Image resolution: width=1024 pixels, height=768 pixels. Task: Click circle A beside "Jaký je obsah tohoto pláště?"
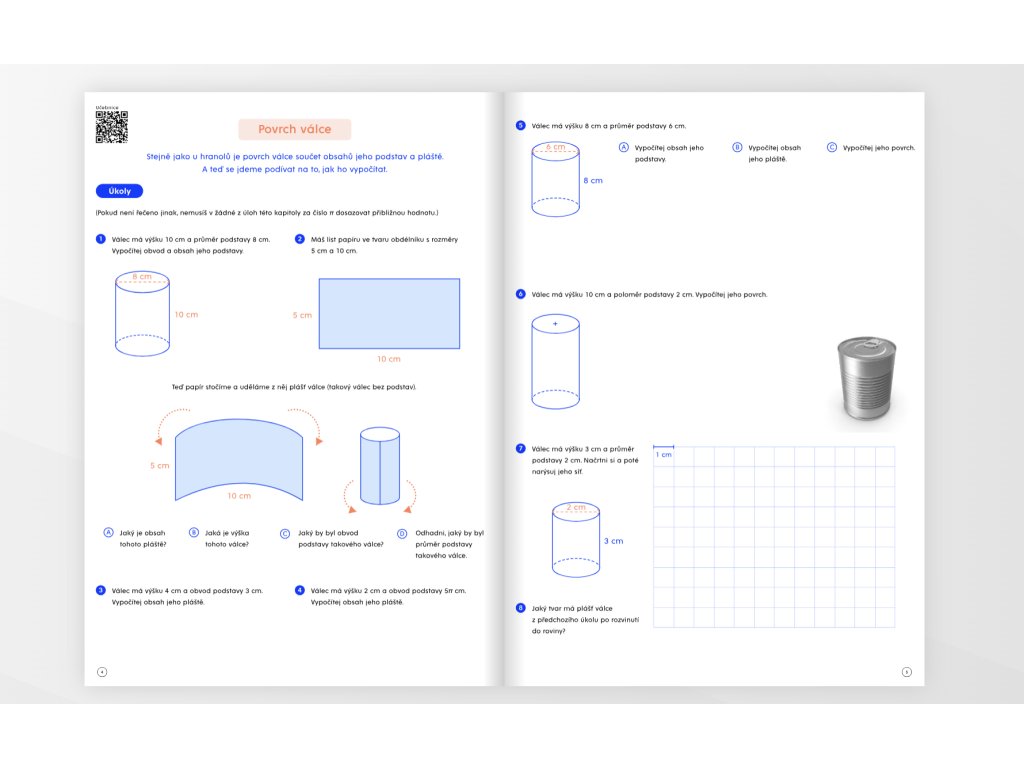tap(108, 533)
